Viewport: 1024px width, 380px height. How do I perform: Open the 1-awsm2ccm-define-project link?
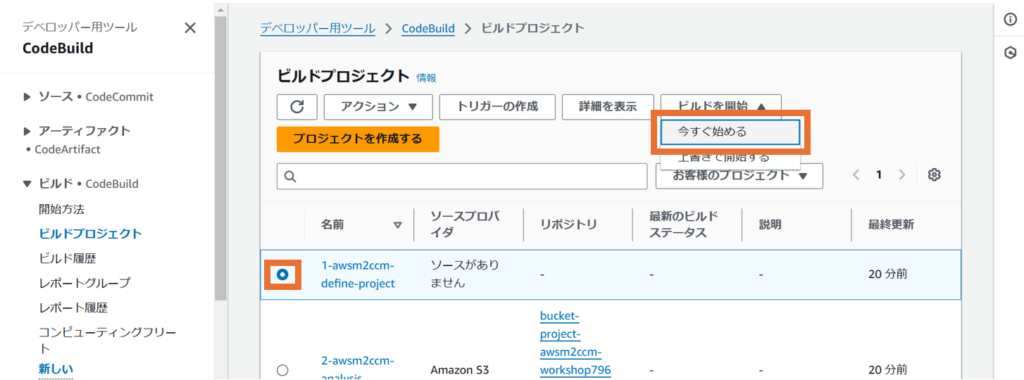(359, 275)
